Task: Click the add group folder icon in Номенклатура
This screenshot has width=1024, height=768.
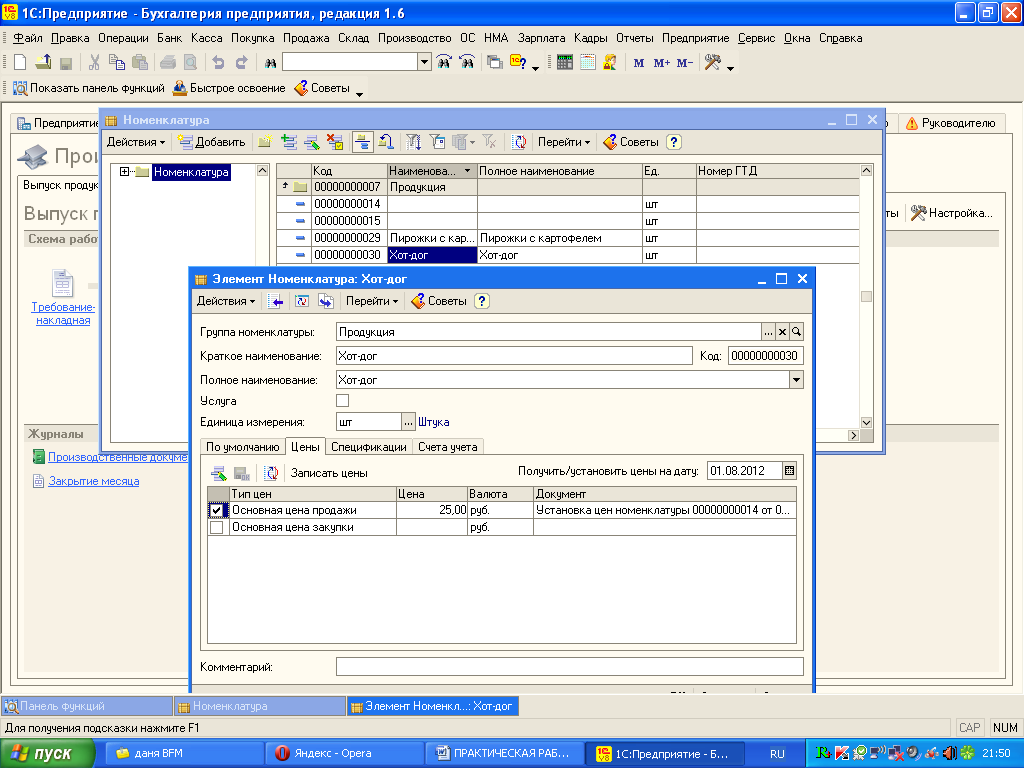Action: coord(264,142)
